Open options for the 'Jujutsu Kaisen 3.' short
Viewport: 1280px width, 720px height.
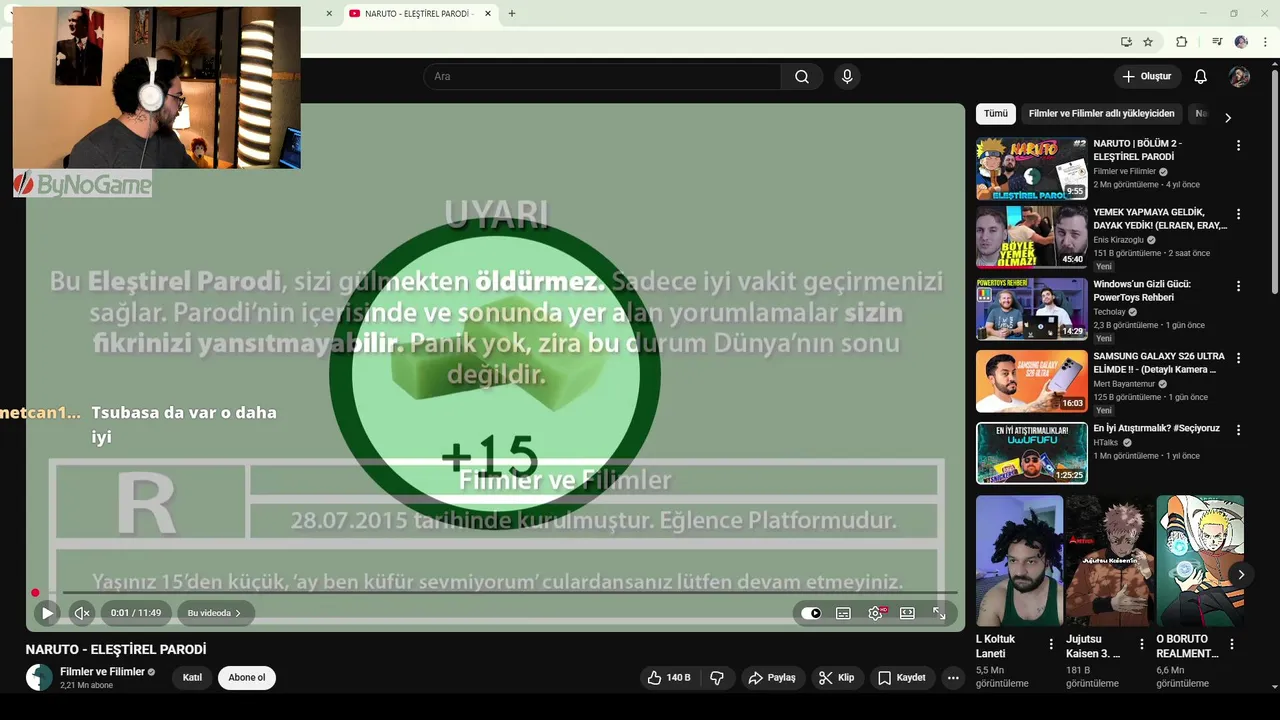click(x=1142, y=645)
